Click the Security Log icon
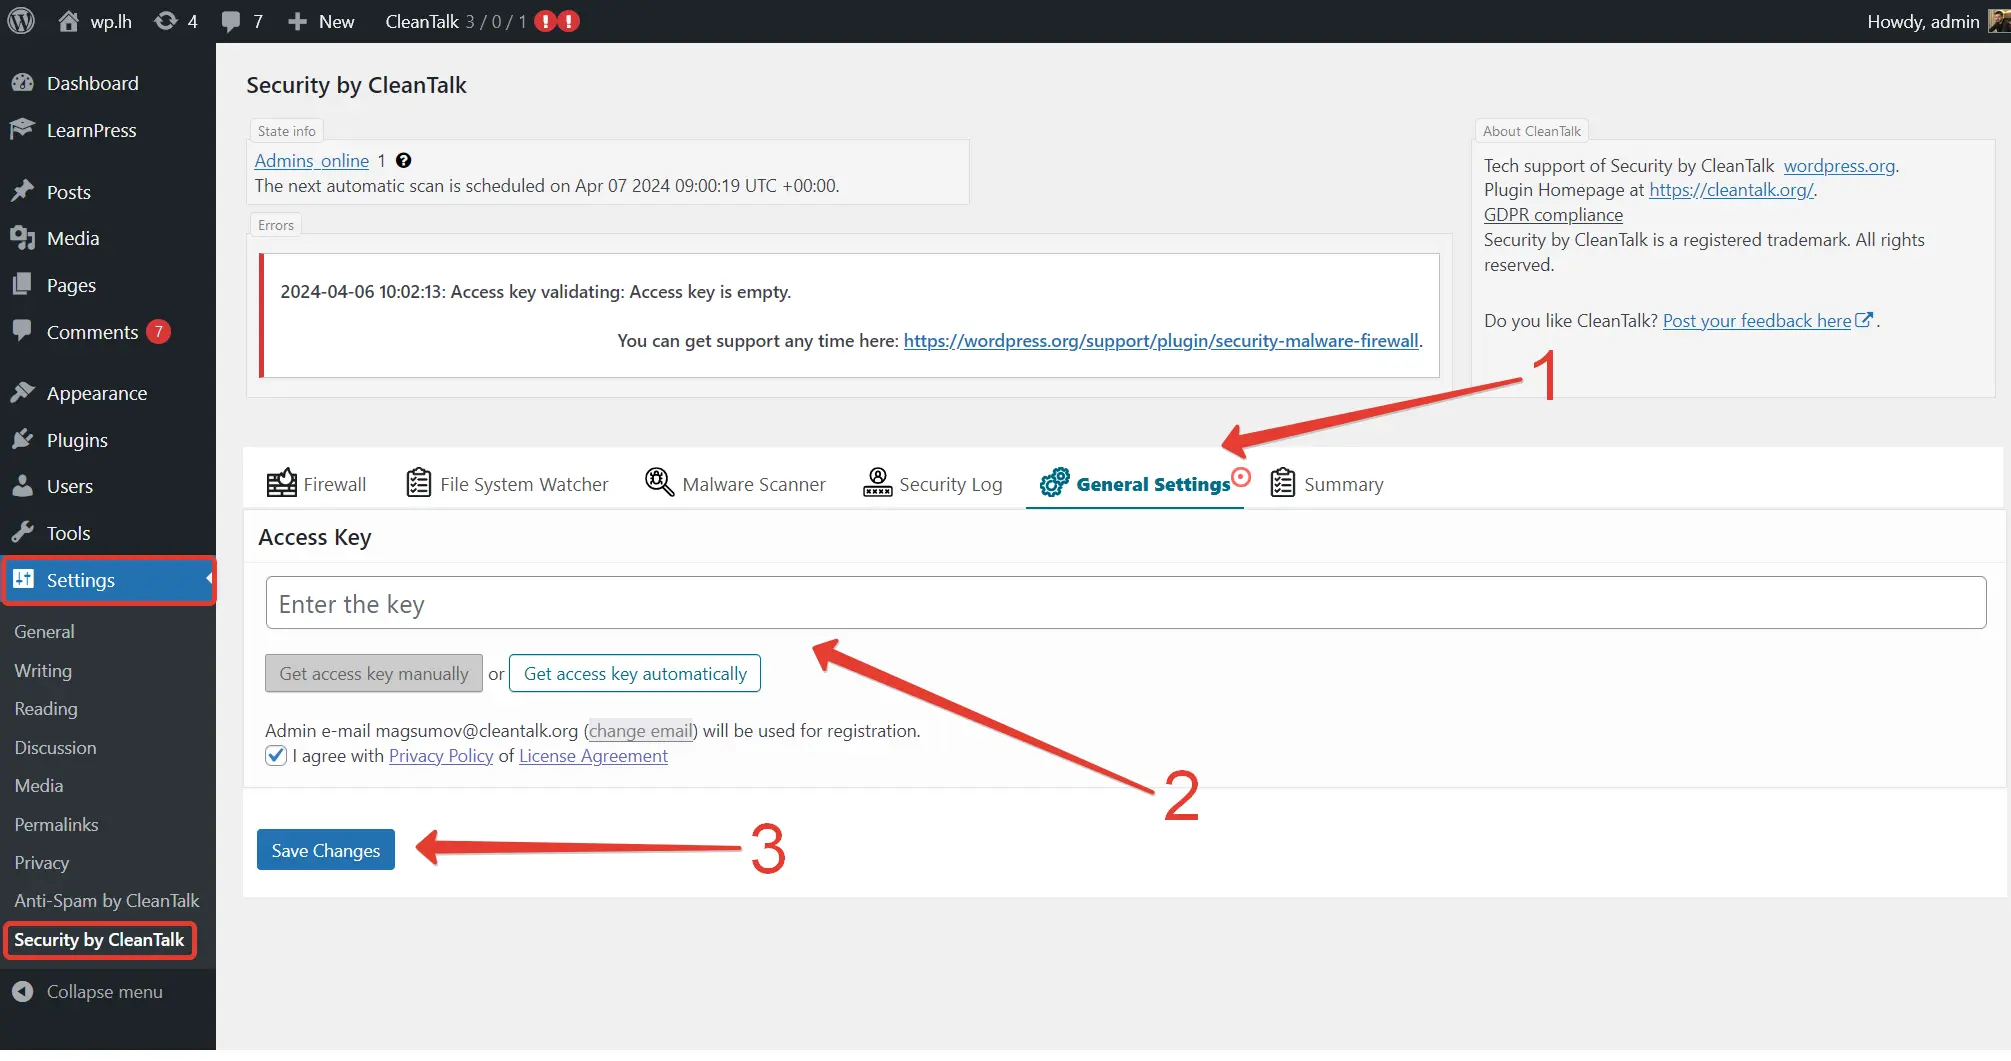Viewport: 2011px width, 1061px height. tap(877, 482)
